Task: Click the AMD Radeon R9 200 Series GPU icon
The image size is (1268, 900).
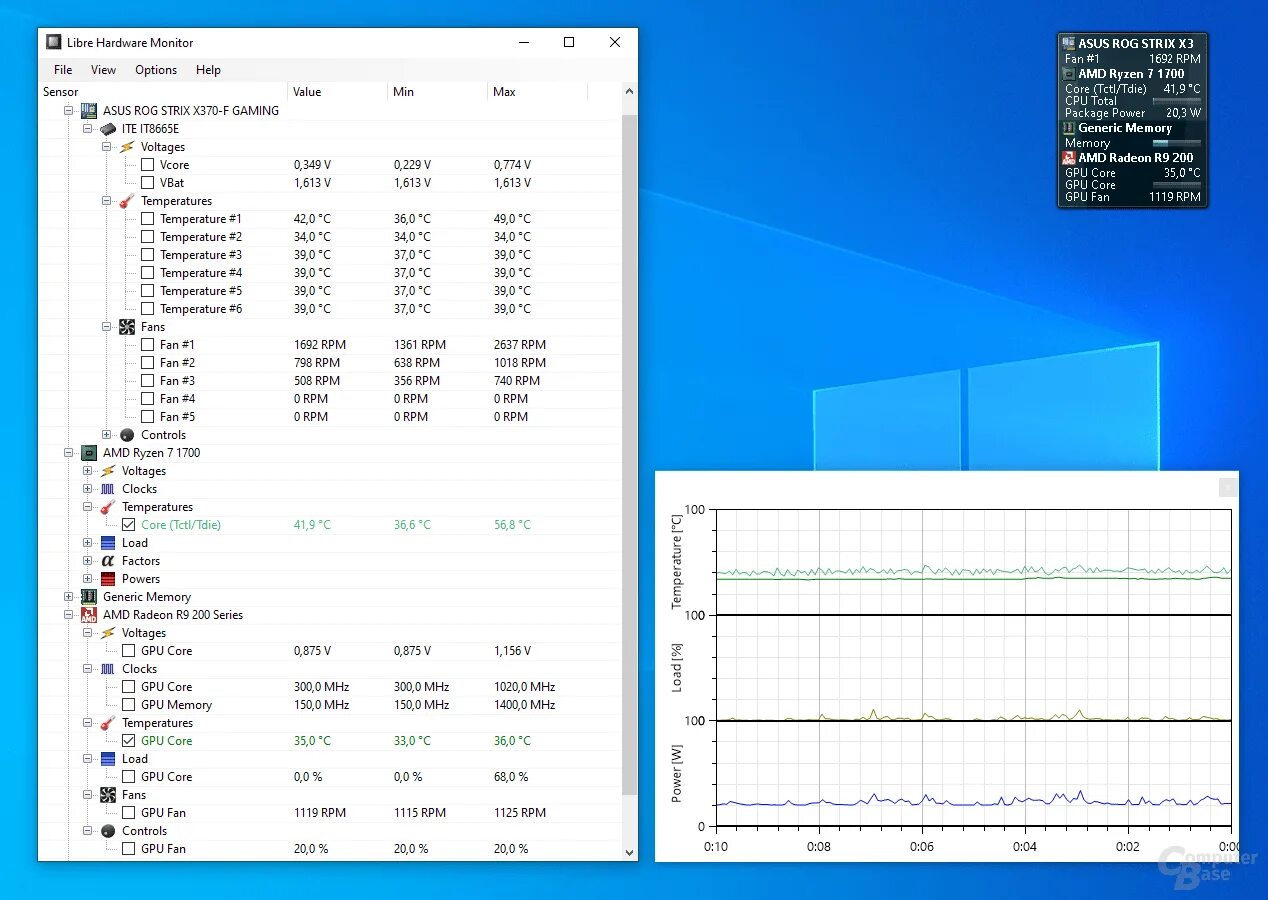Action: pyautogui.click(x=89, y=615)
